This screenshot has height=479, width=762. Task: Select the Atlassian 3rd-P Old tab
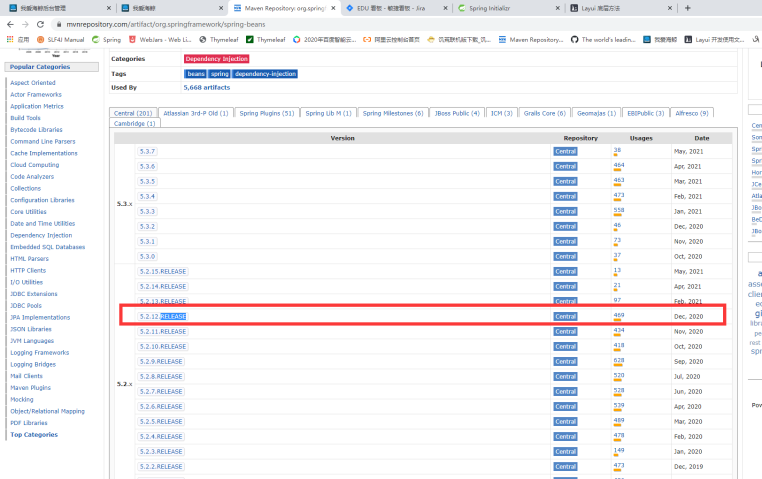[196, 113]
